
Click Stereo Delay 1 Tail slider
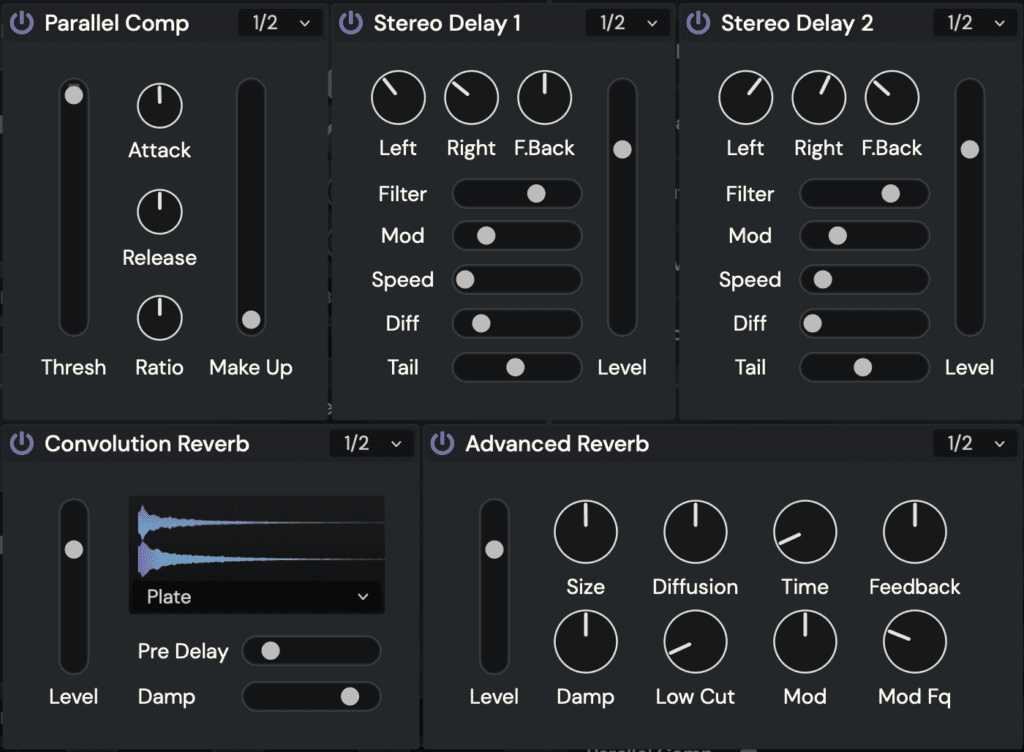click(517, 368)
